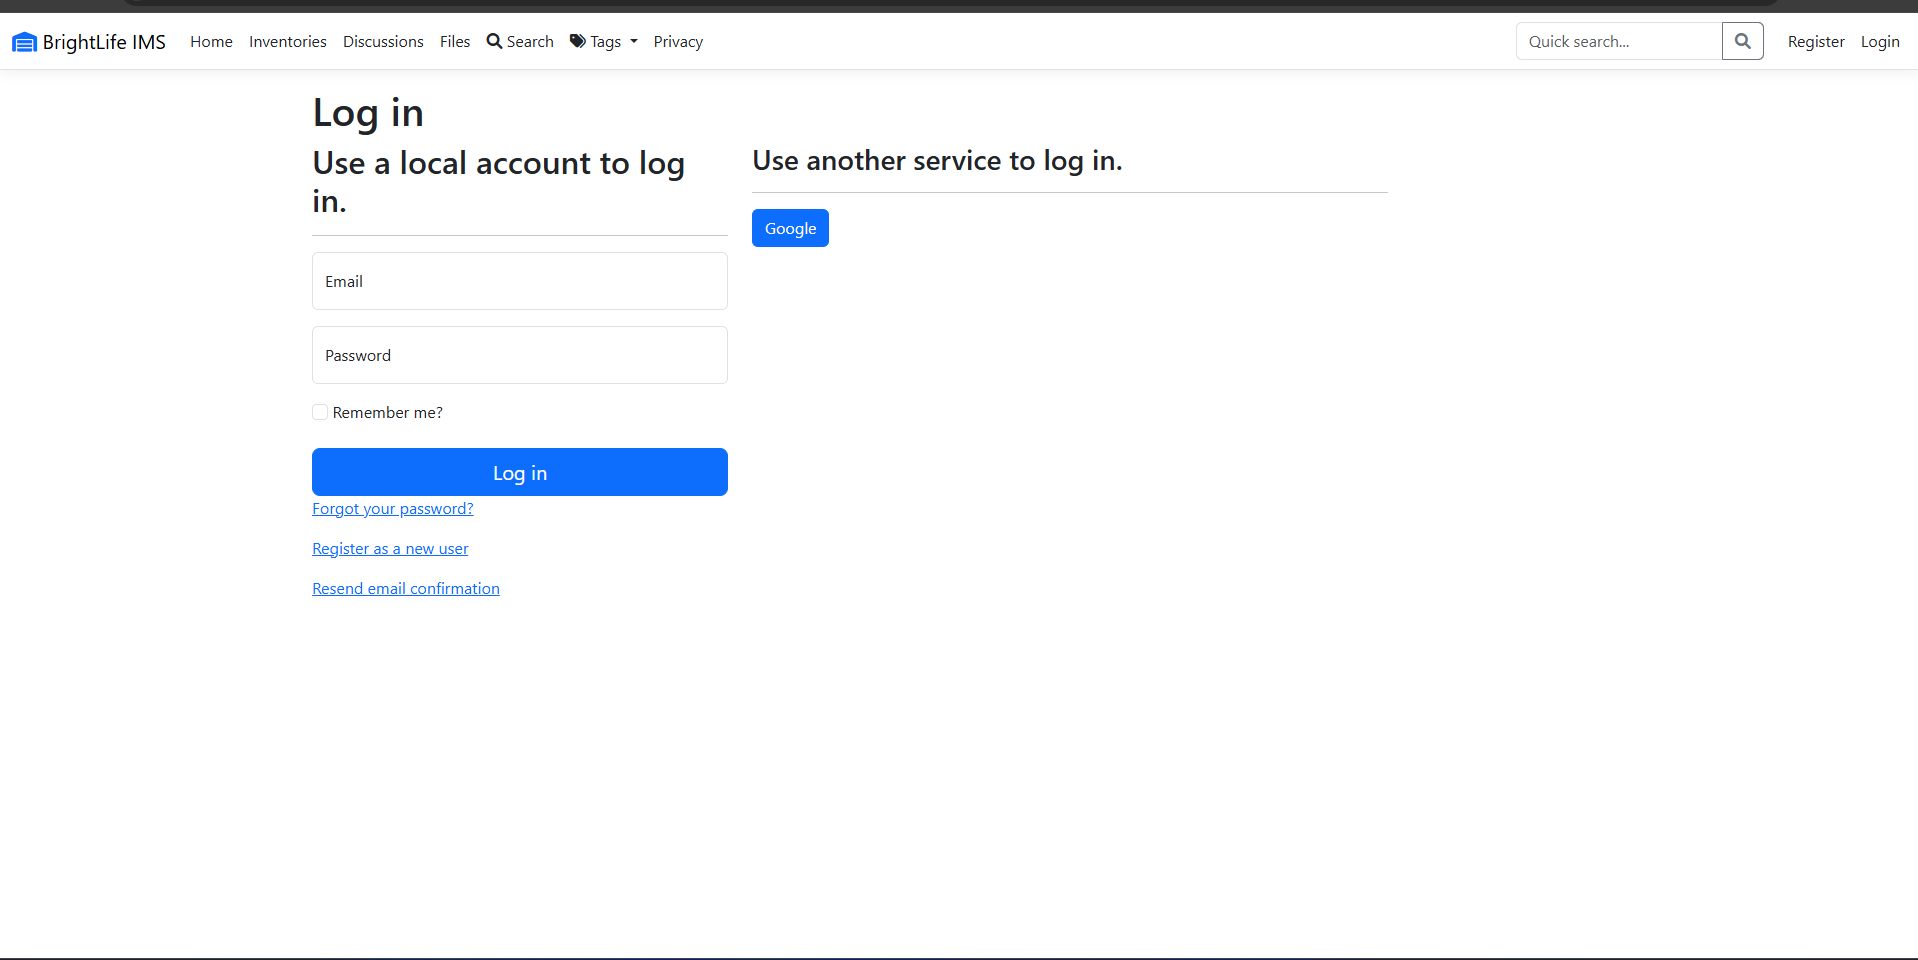Focus the Password input field

coord(520,355)
